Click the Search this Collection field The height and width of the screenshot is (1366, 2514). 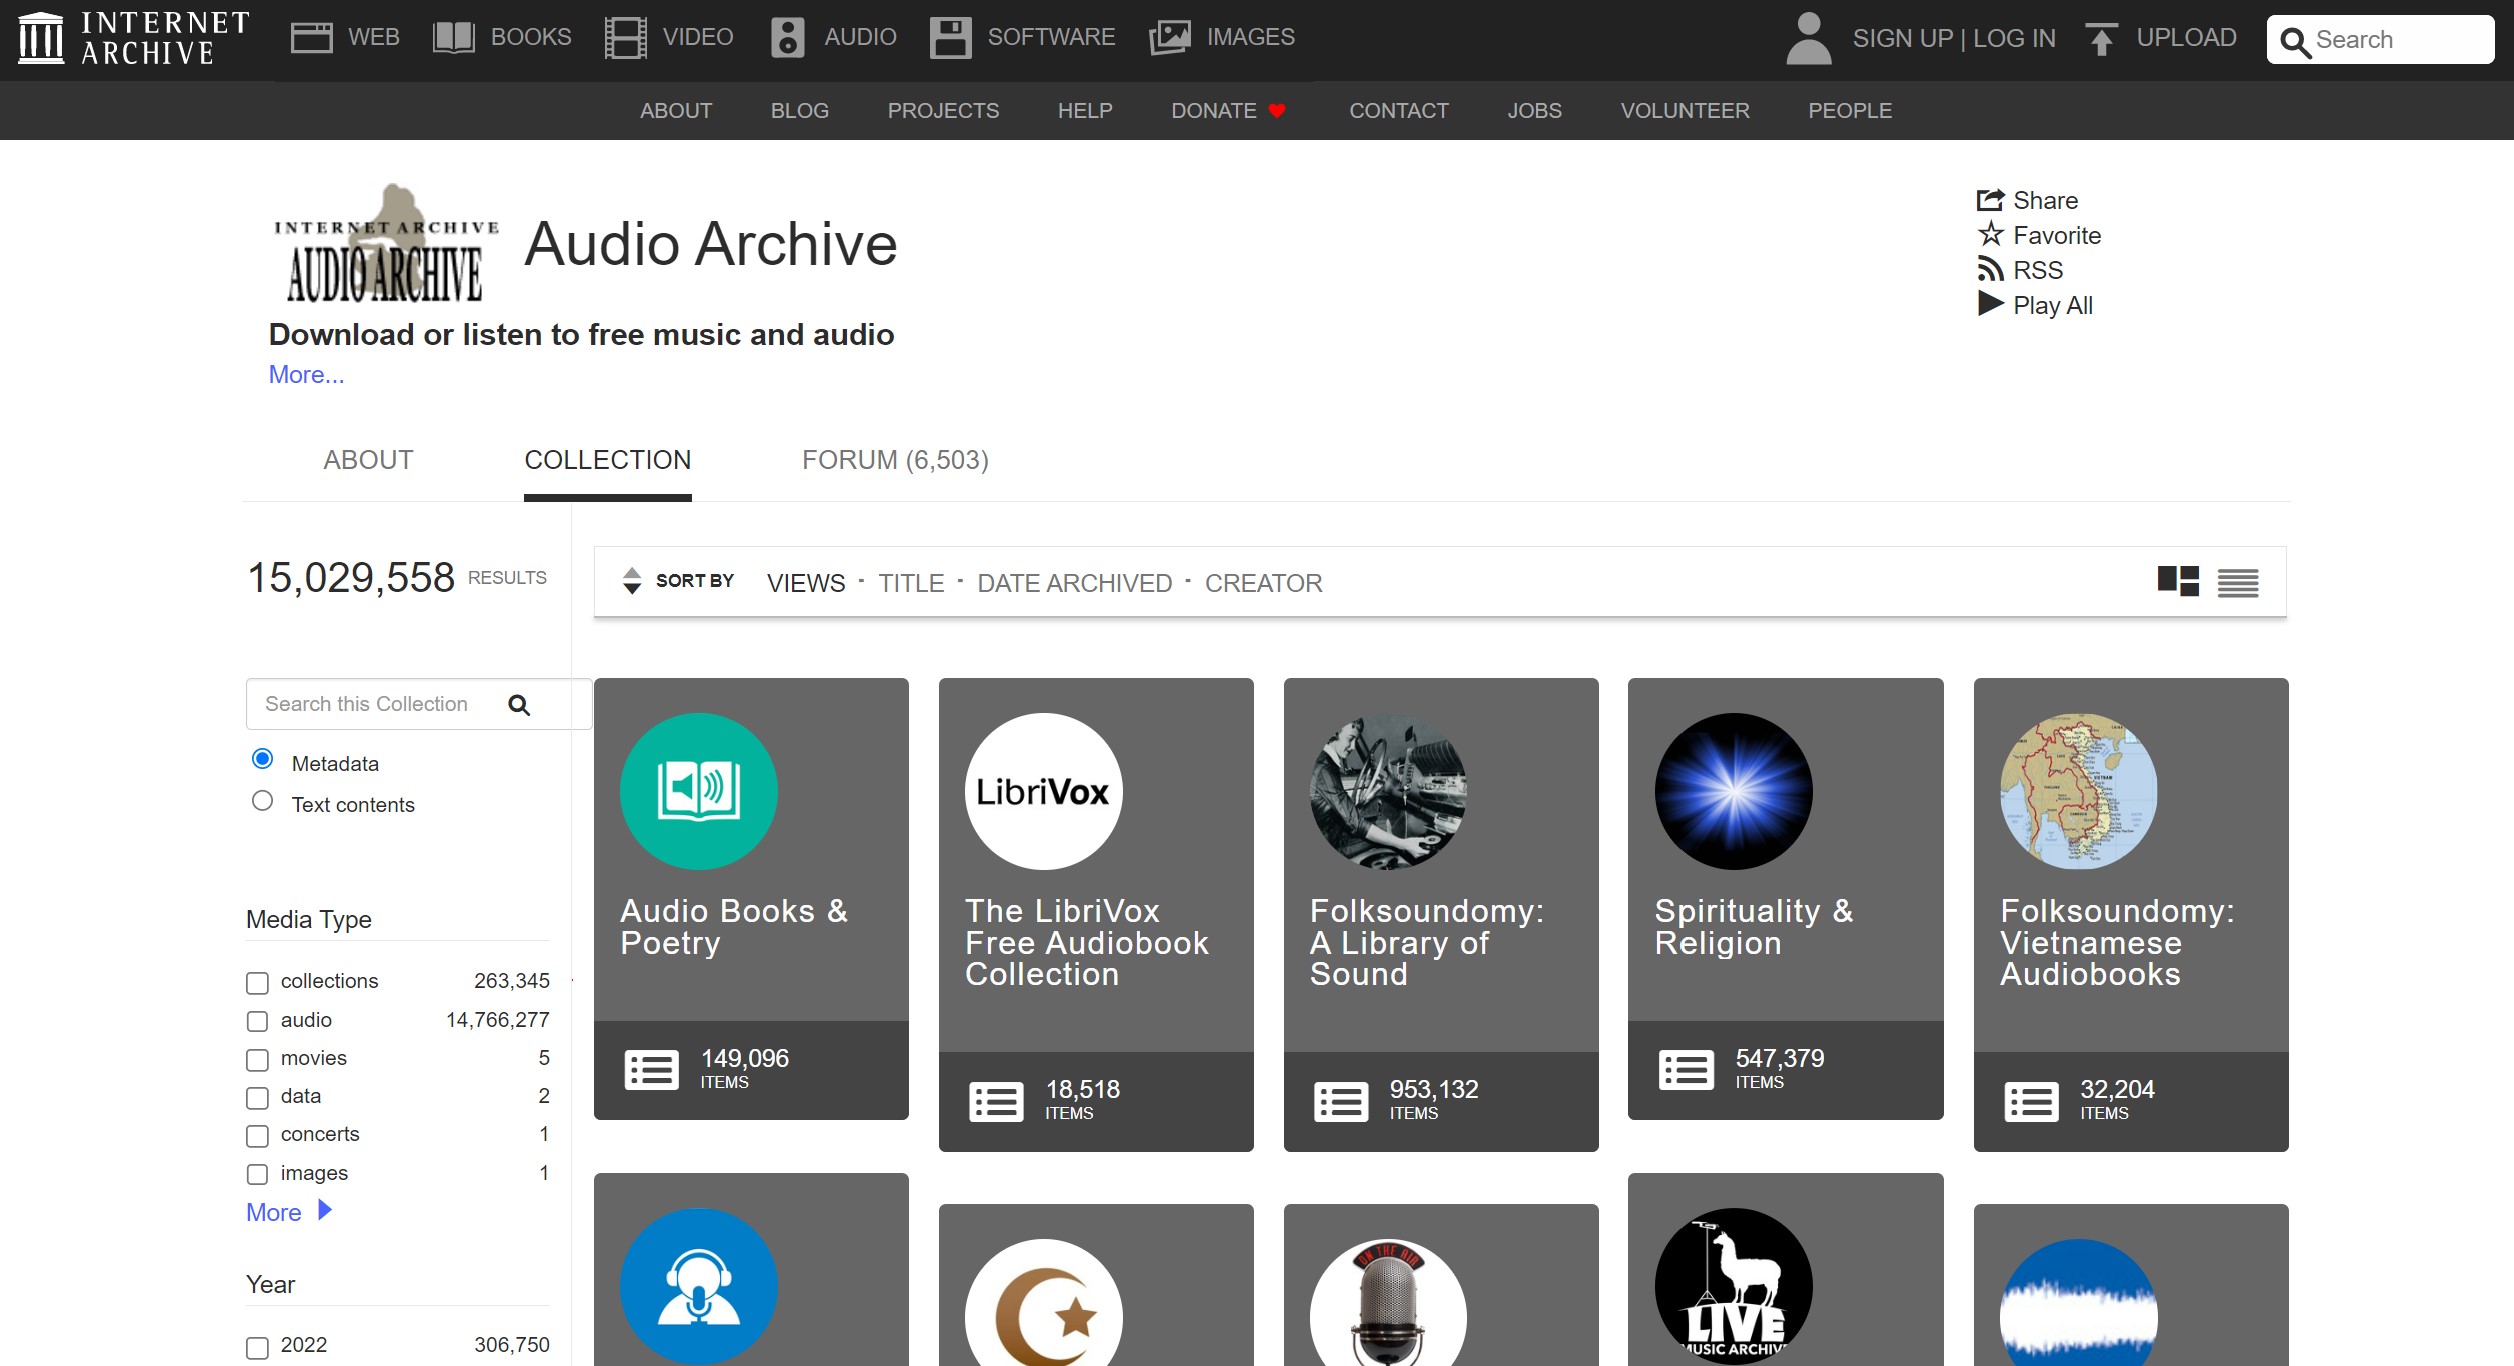tap(418, 704)
